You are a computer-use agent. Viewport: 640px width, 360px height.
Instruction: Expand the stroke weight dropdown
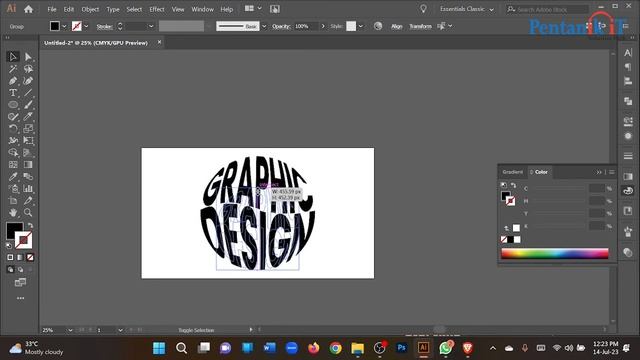pos(151,26)
